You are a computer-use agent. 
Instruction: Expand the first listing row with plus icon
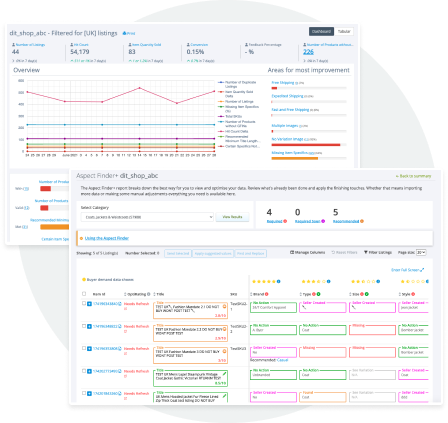[89, 304]
